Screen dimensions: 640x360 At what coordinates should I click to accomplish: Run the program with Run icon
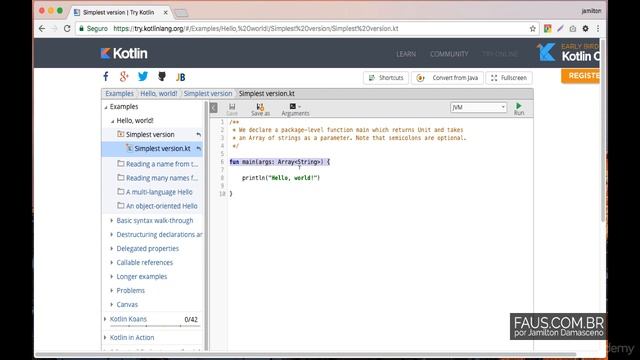(519, 109)
